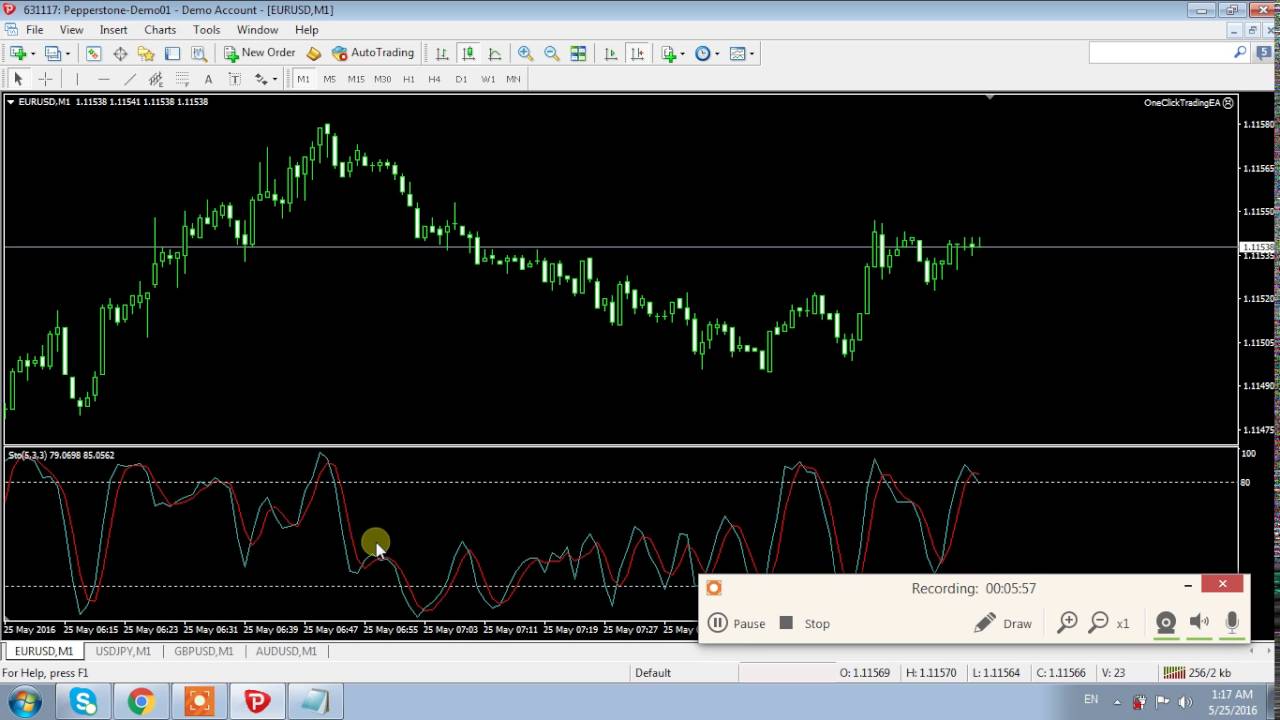Select the M5 timeframe

coord(329,79)
